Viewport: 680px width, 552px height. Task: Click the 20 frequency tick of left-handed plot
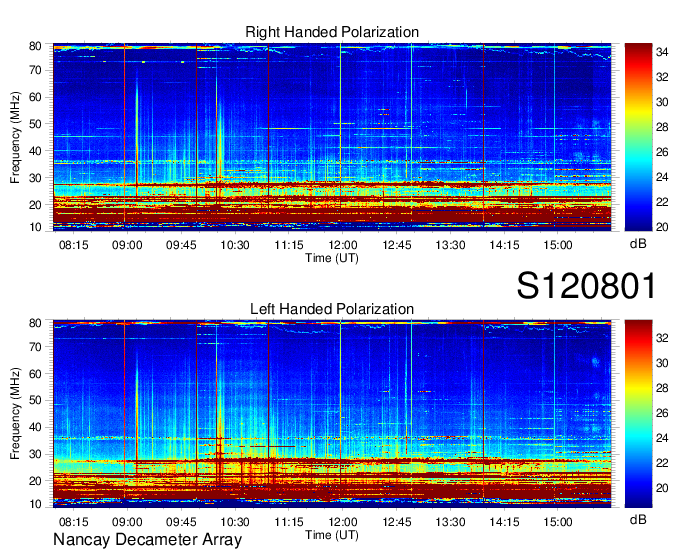35,481
